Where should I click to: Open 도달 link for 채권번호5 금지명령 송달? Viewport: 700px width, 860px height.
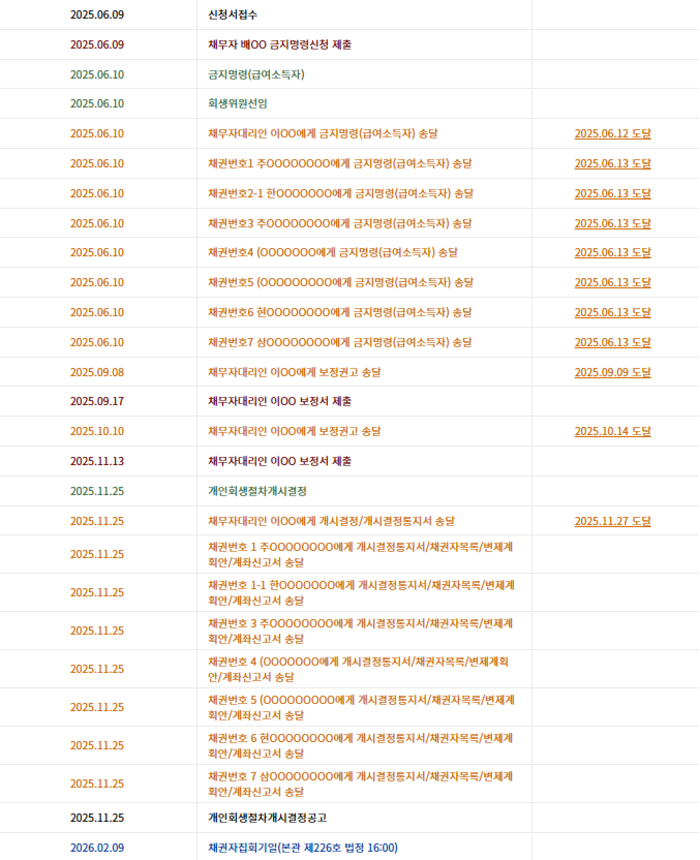tap(612, 282)
